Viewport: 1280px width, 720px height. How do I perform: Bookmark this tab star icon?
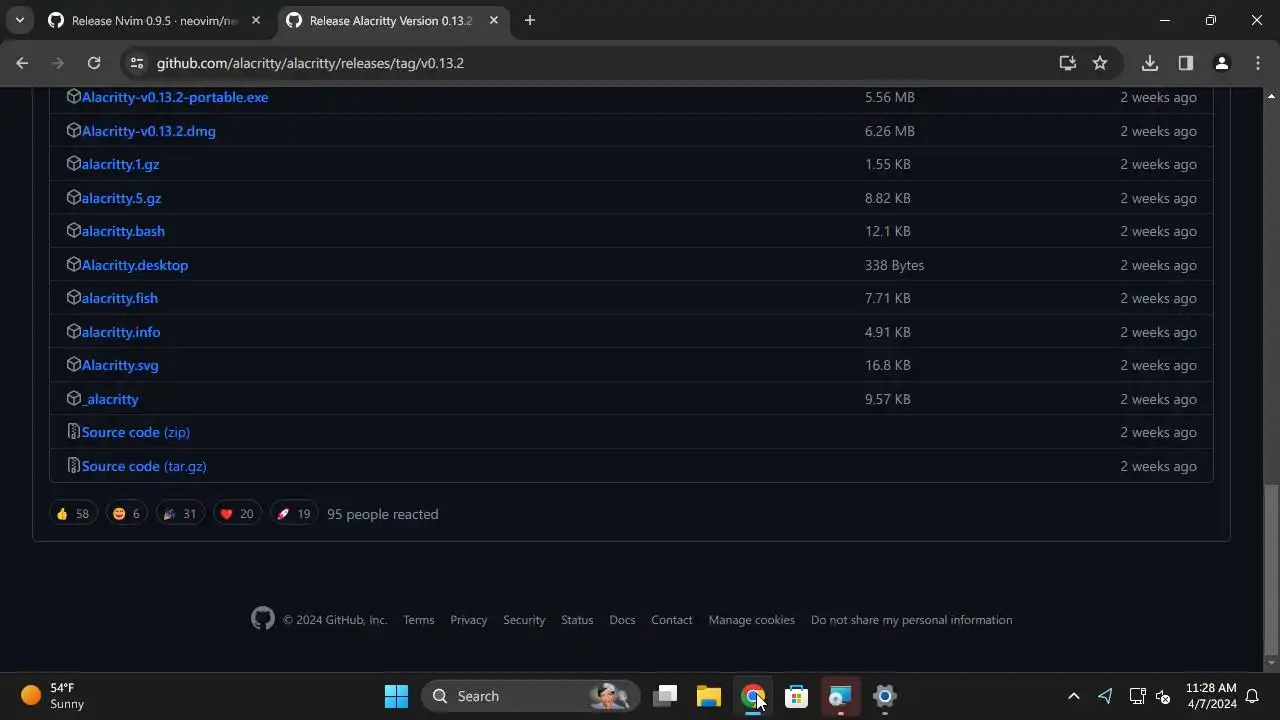[1100, 63]
